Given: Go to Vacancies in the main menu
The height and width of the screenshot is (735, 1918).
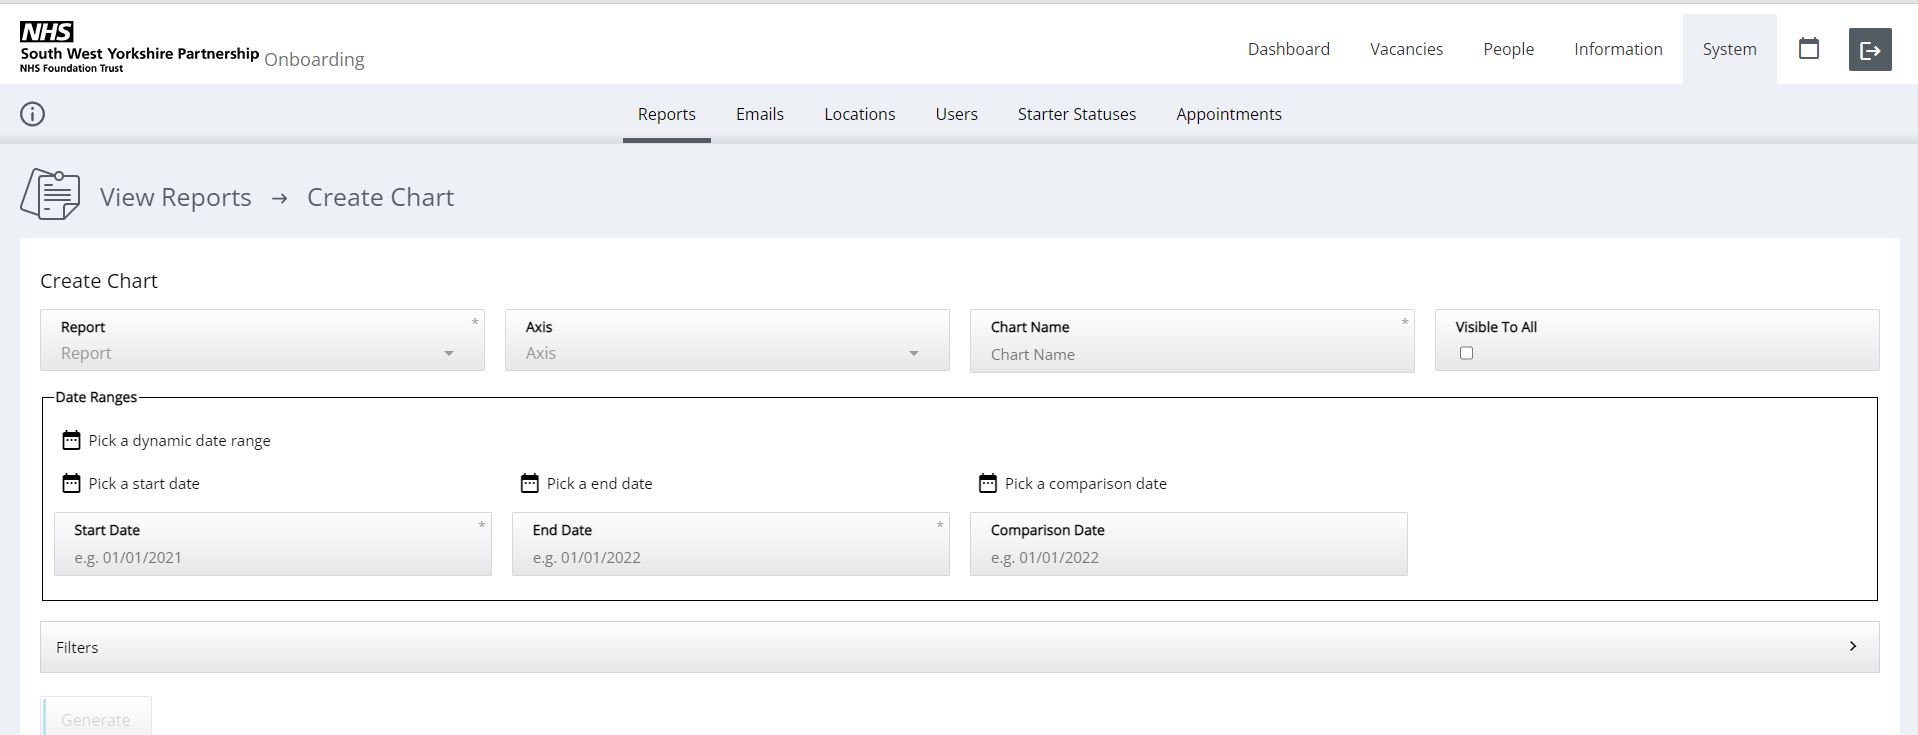Looking at the screenshot, I should pyautogui.click(x=1405, y=49).
